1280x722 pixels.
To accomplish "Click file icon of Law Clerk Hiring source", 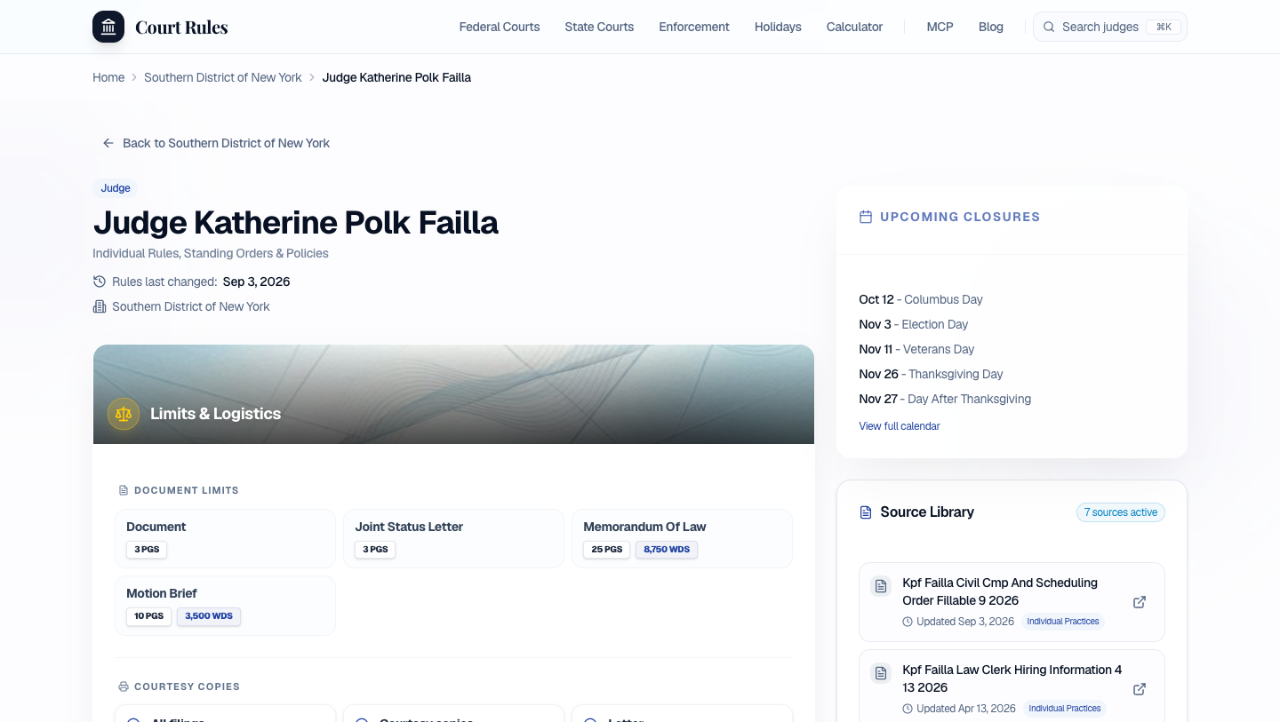I will 881,673.
